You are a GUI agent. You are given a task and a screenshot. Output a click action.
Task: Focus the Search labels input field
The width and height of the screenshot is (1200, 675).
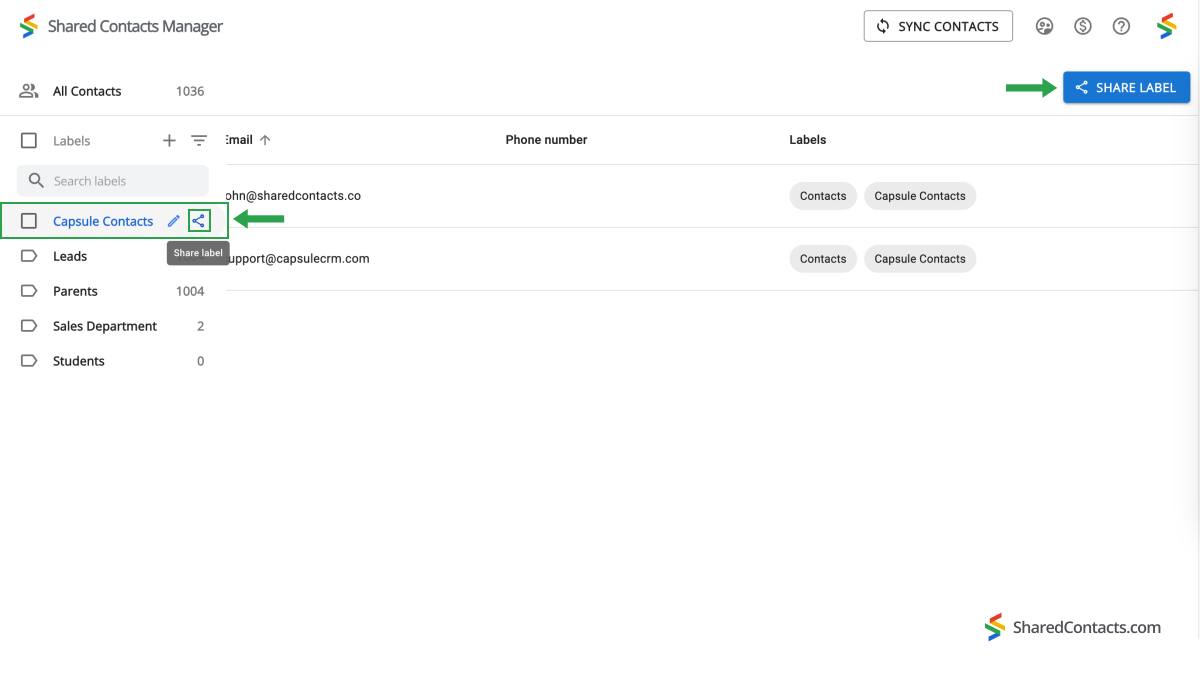tap(113, 181)
